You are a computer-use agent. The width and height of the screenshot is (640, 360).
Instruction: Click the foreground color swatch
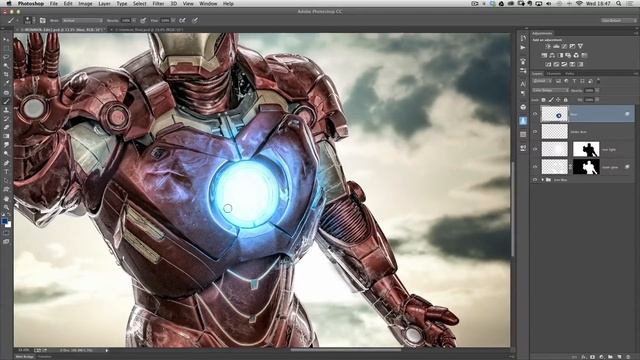tap(4, 221)
